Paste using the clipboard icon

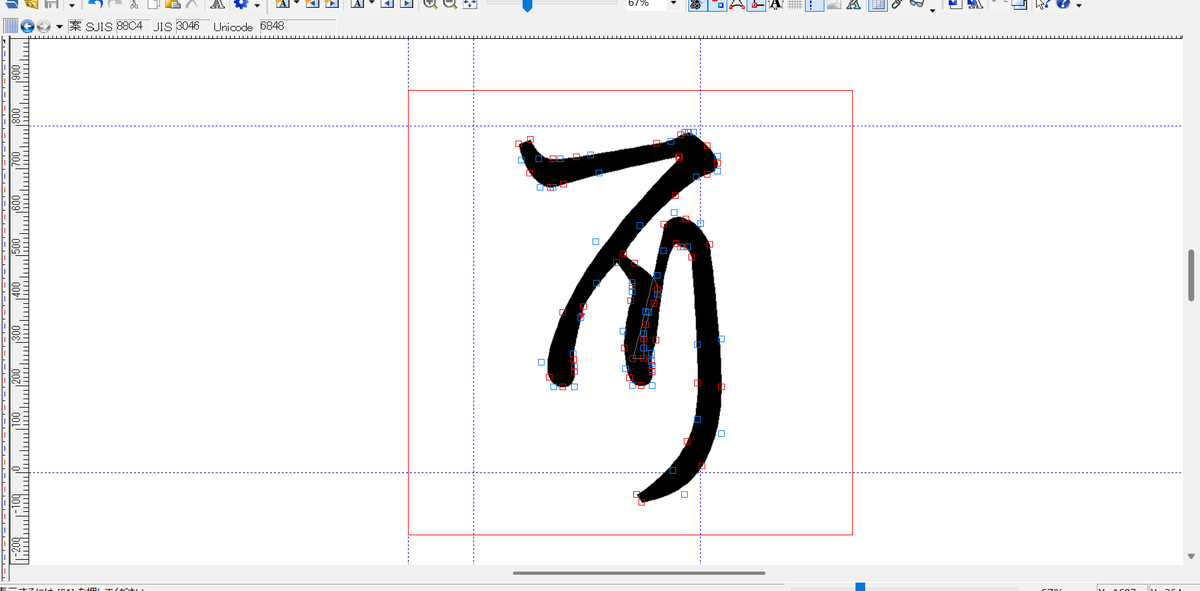pos(172,4)
